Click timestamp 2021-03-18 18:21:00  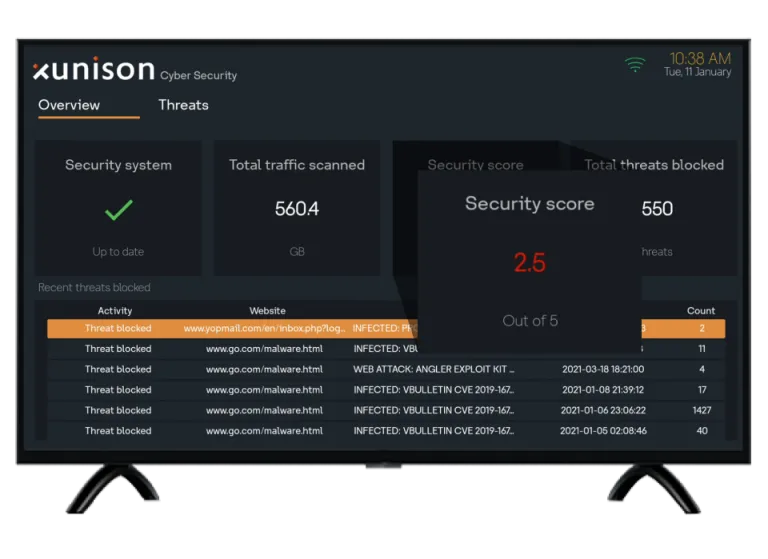[603, 369]
